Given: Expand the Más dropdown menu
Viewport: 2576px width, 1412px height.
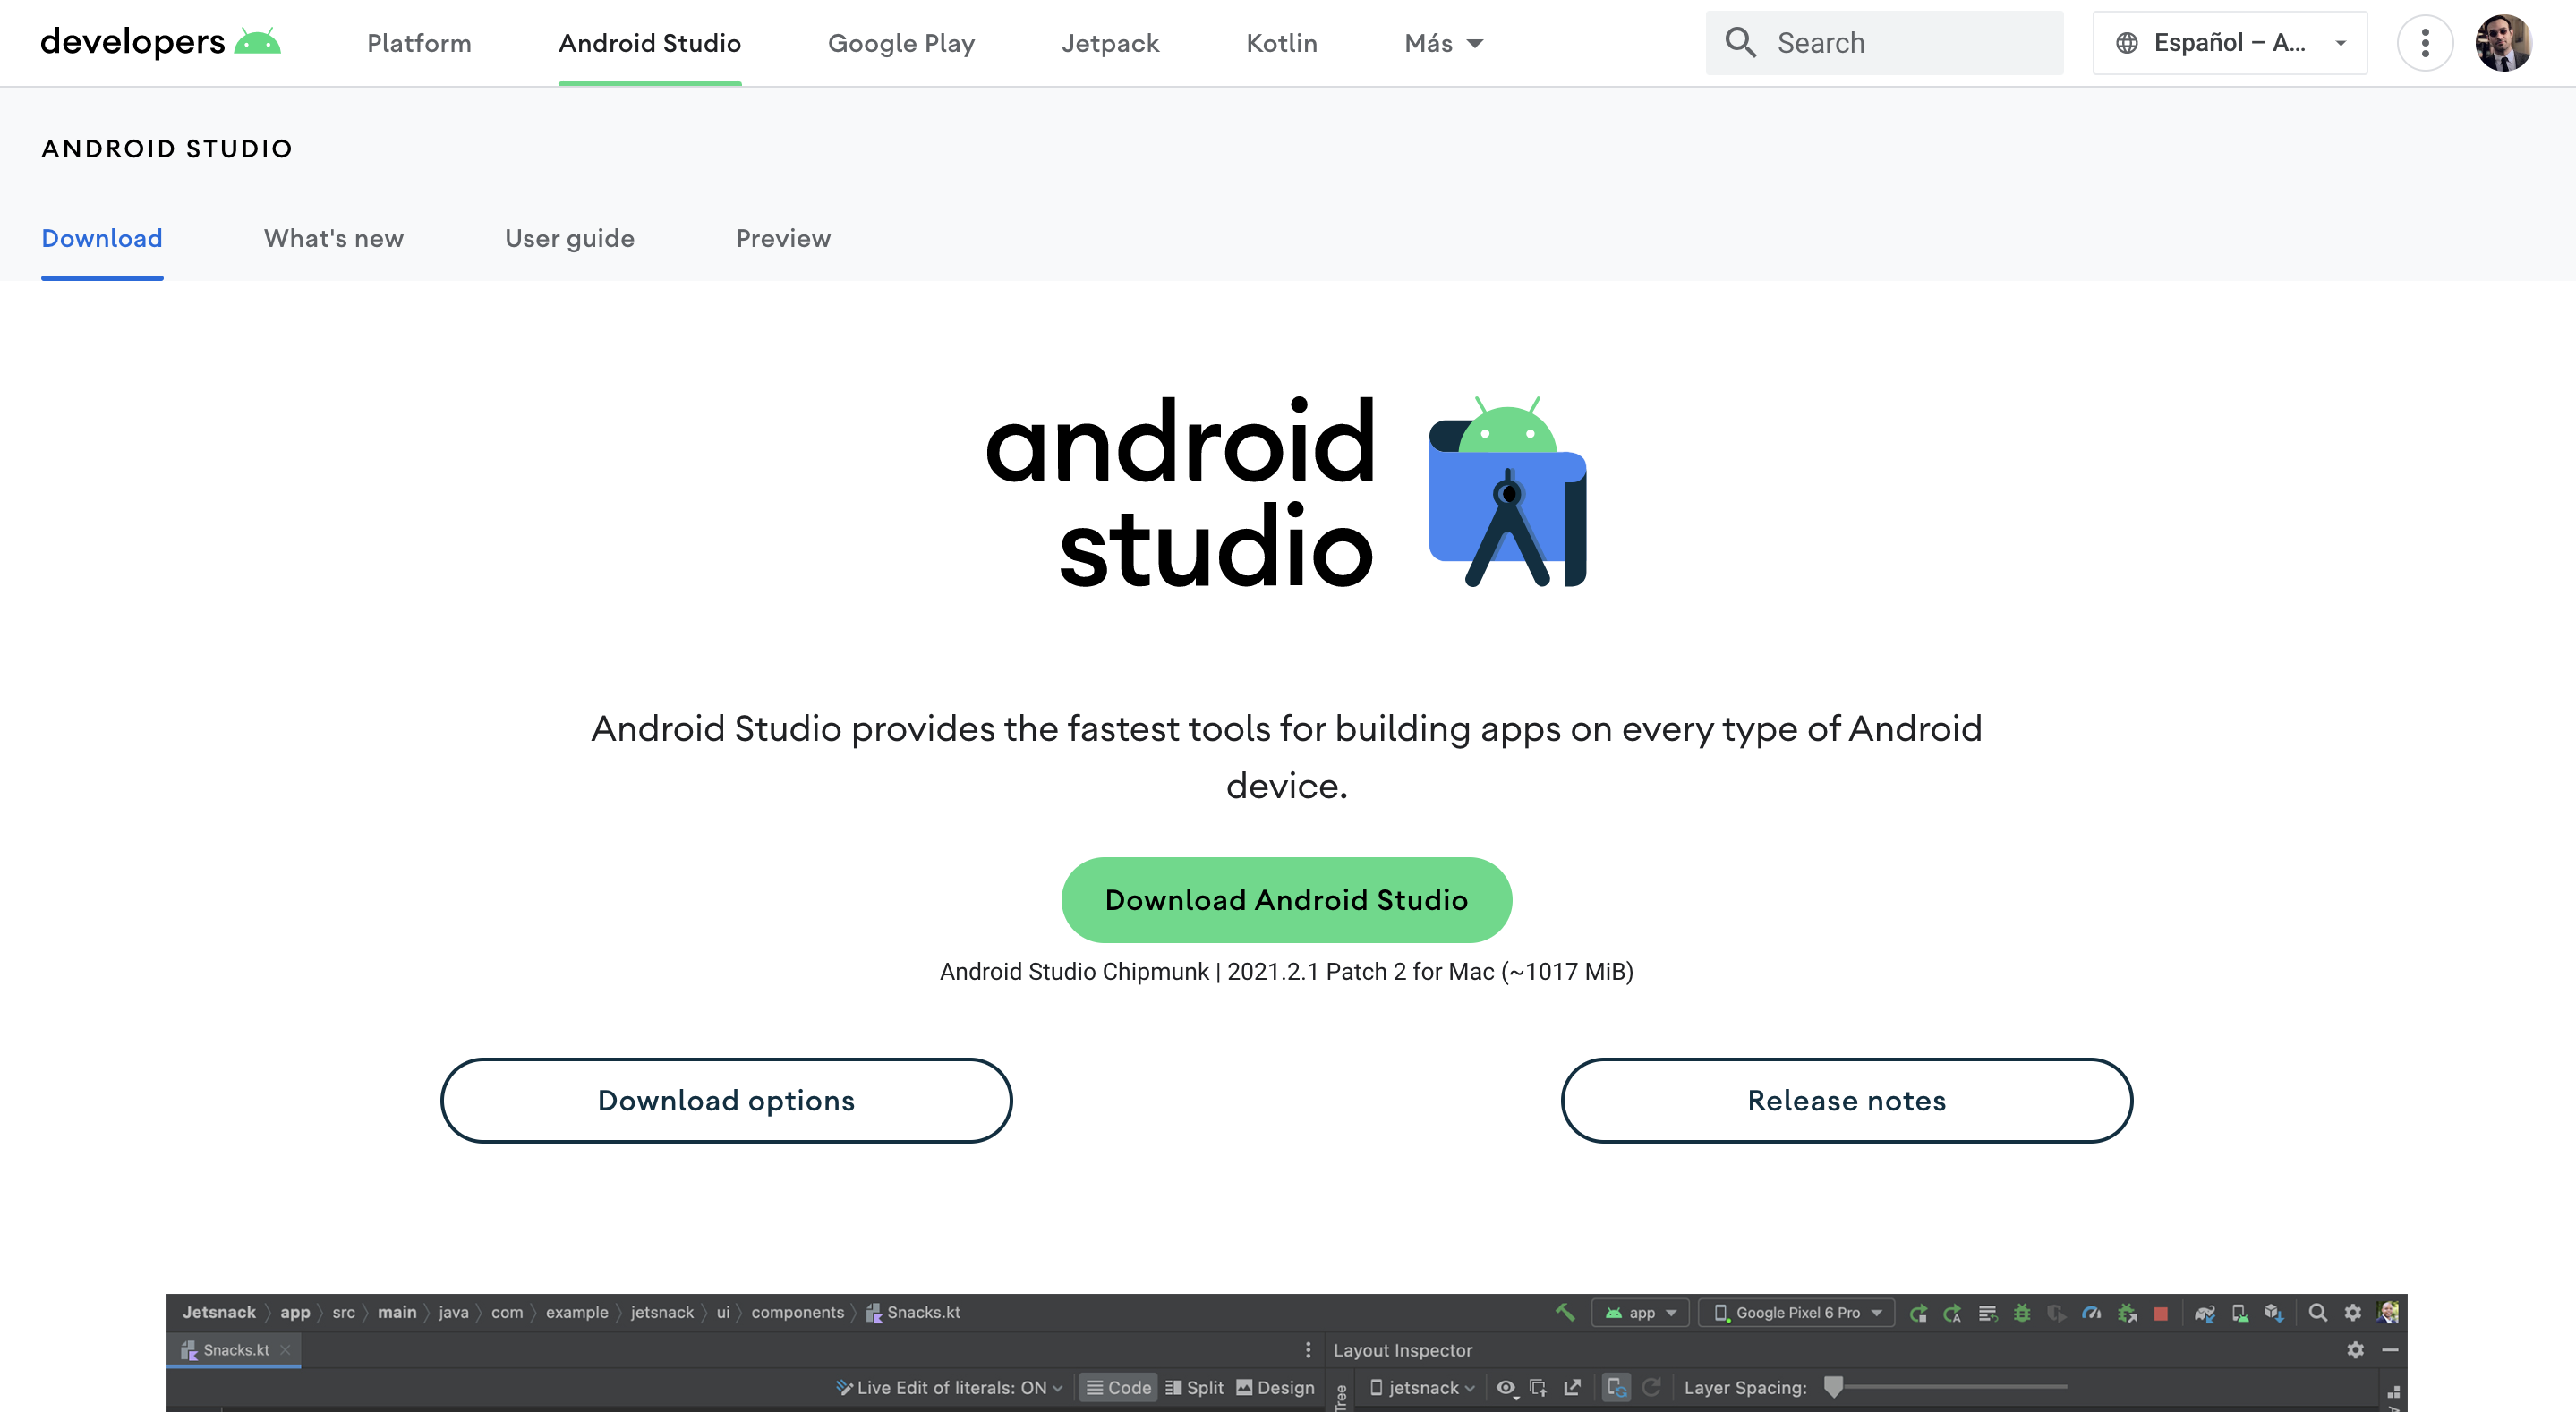Looking at the screenshot, I should (1443, 43).
